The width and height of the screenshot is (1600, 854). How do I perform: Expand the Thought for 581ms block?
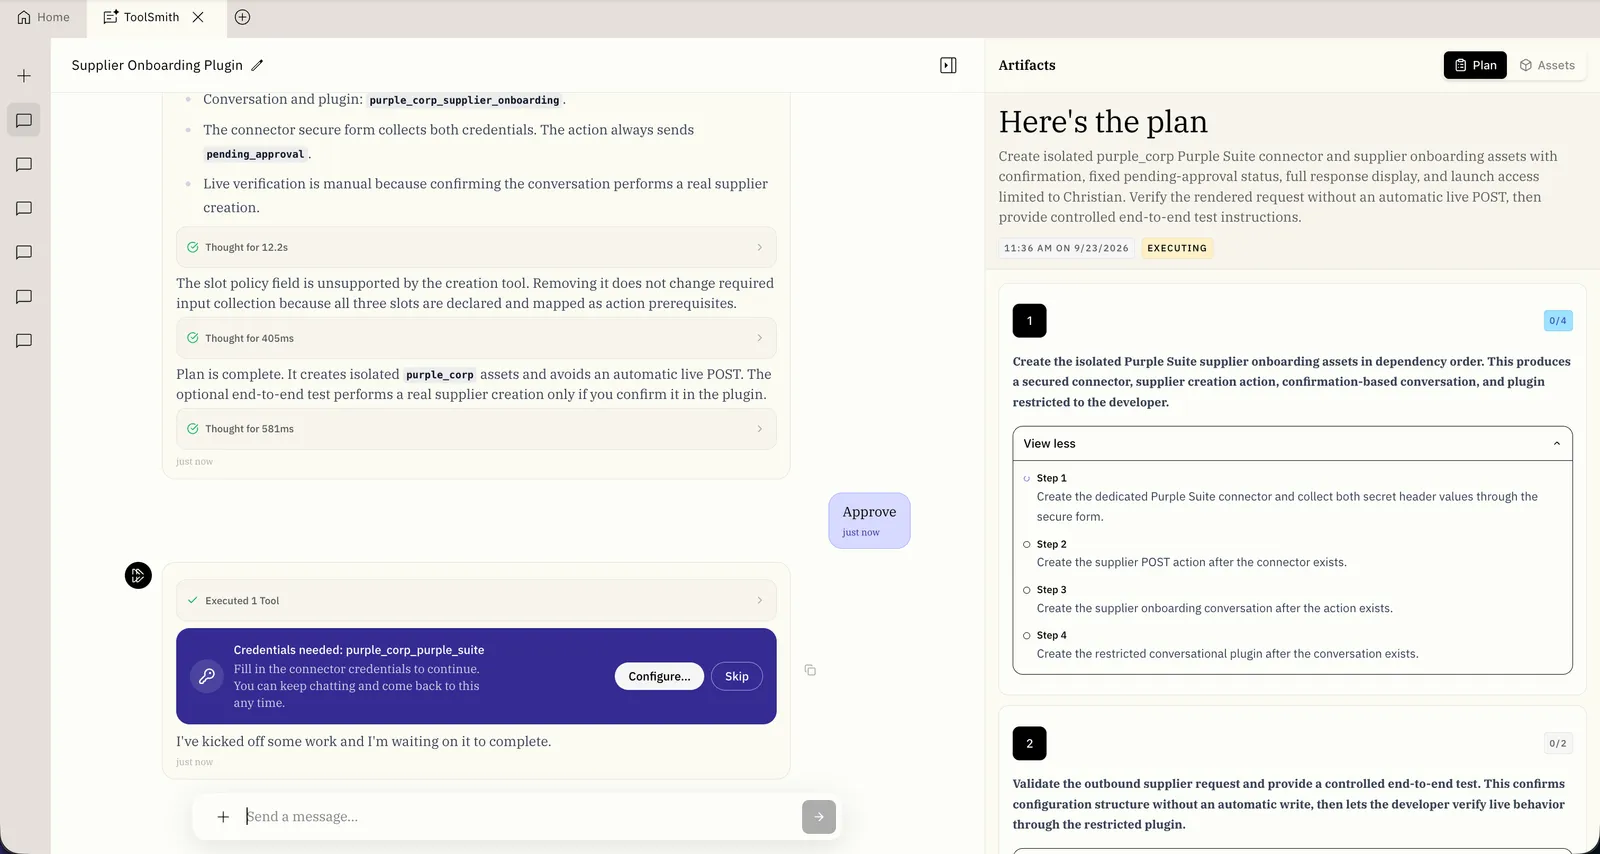(x=476, y=429)
